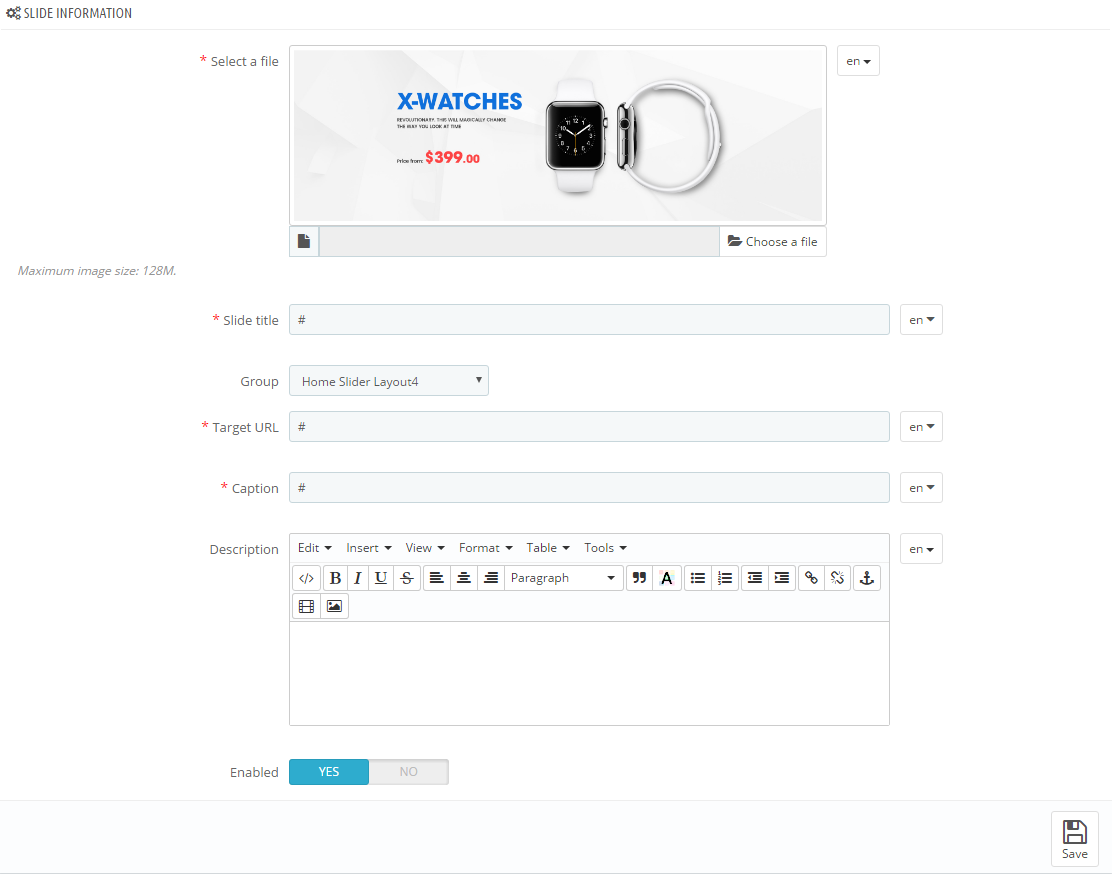The width and height of the screenshot is (1112, 874).
Task: Open the Table menu in editor
Action: point(548,548)
